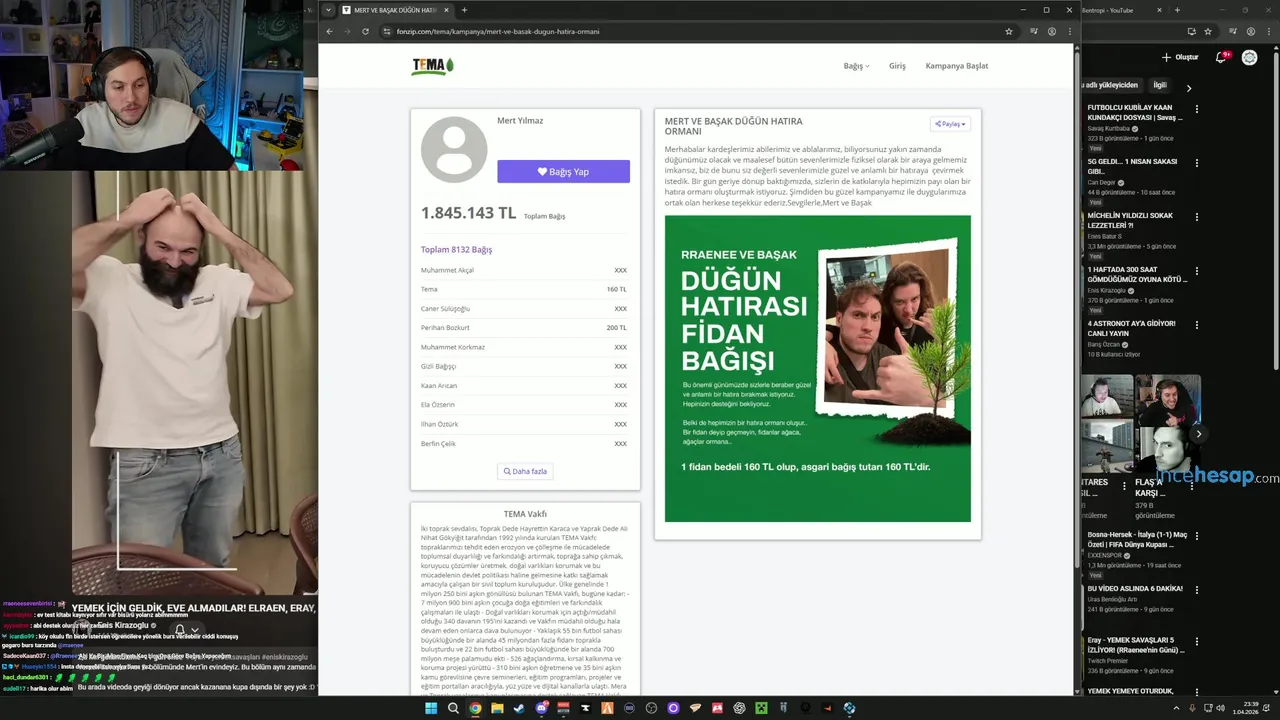Open Google Chrome from the taskbar
Image resolution: width=1280 pixels, height=720 pixels.
(x=475, y=708)
